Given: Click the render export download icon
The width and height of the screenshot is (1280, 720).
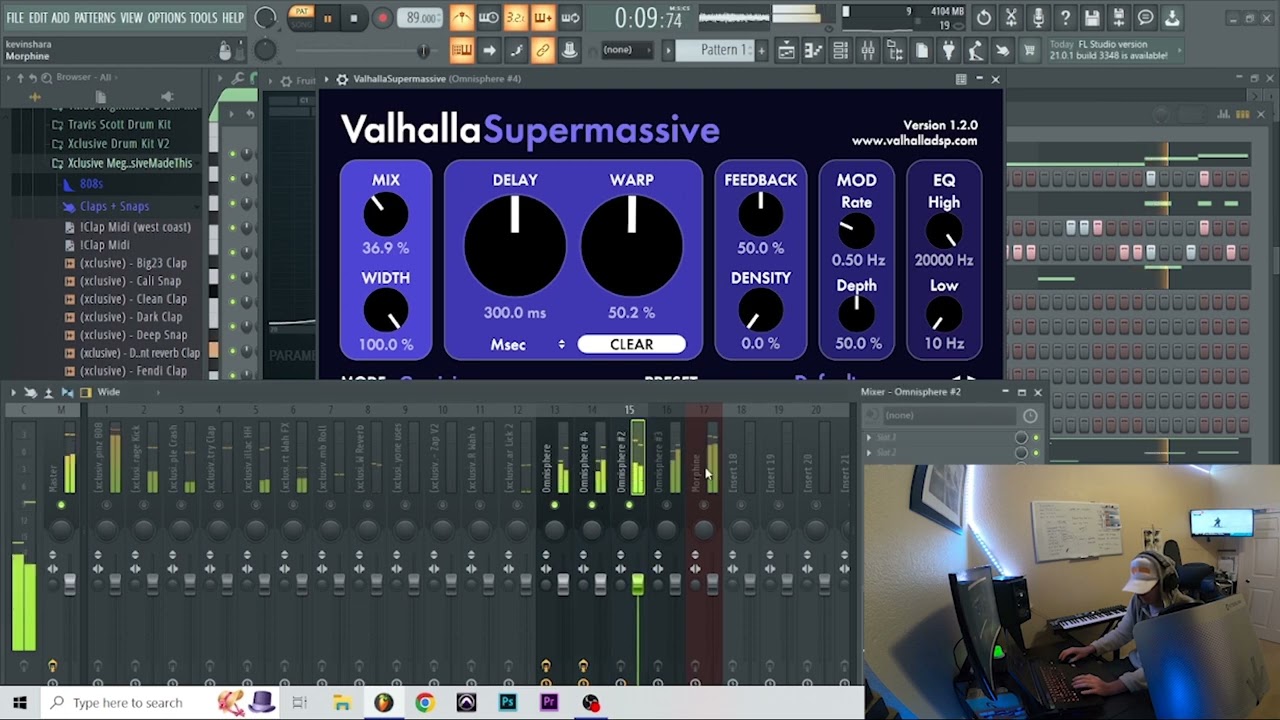Looking at the screenshot, I should pyautogui.click(x=1172, y=18).
